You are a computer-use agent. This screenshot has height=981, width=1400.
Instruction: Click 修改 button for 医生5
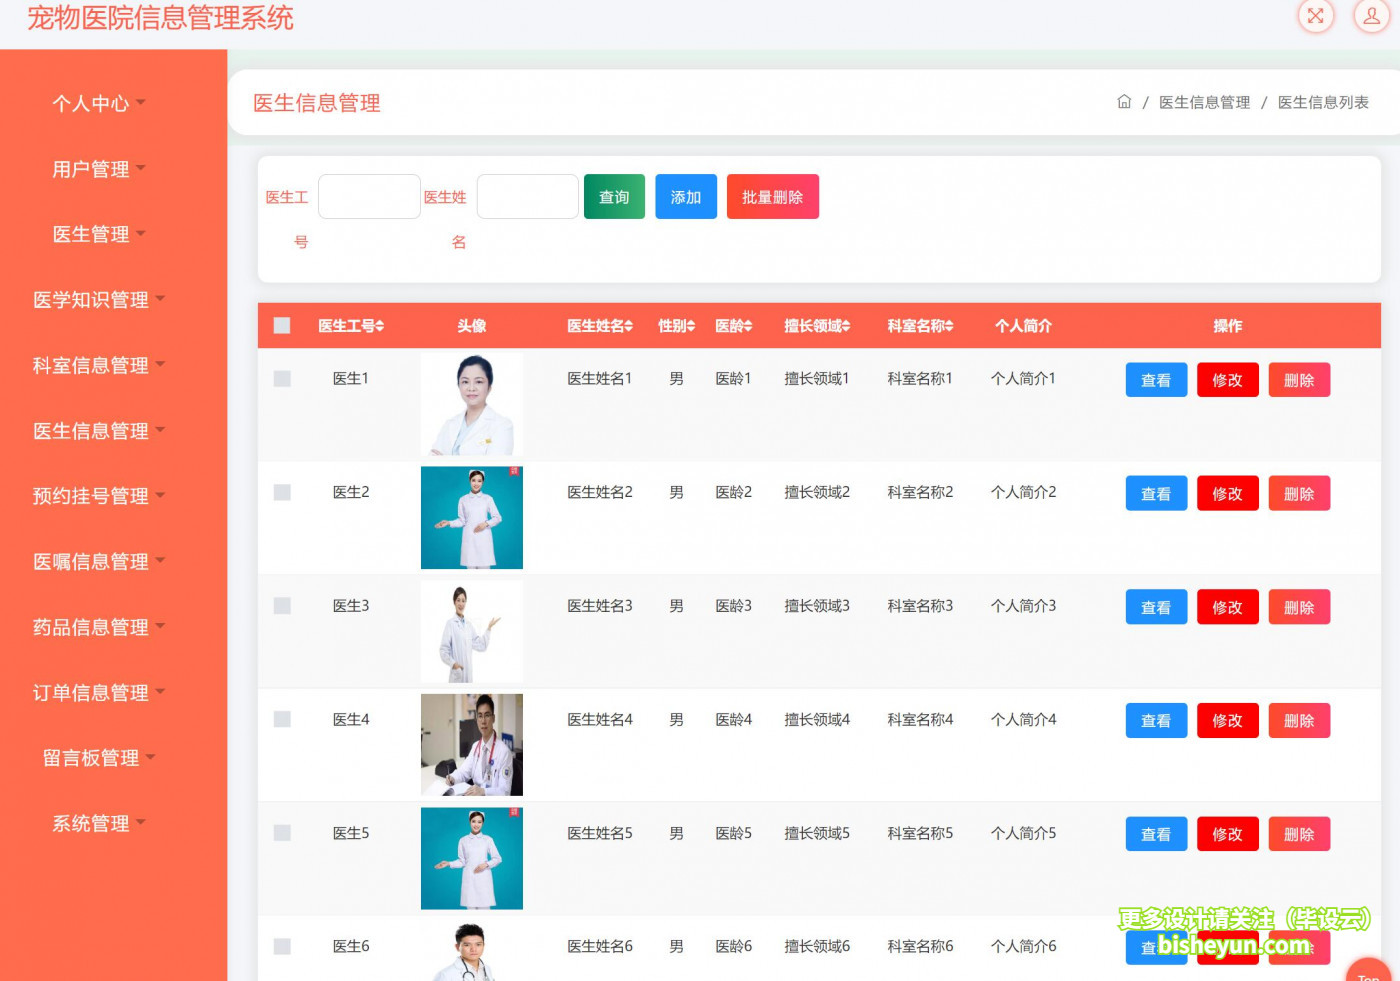[x=1227, y=834]
